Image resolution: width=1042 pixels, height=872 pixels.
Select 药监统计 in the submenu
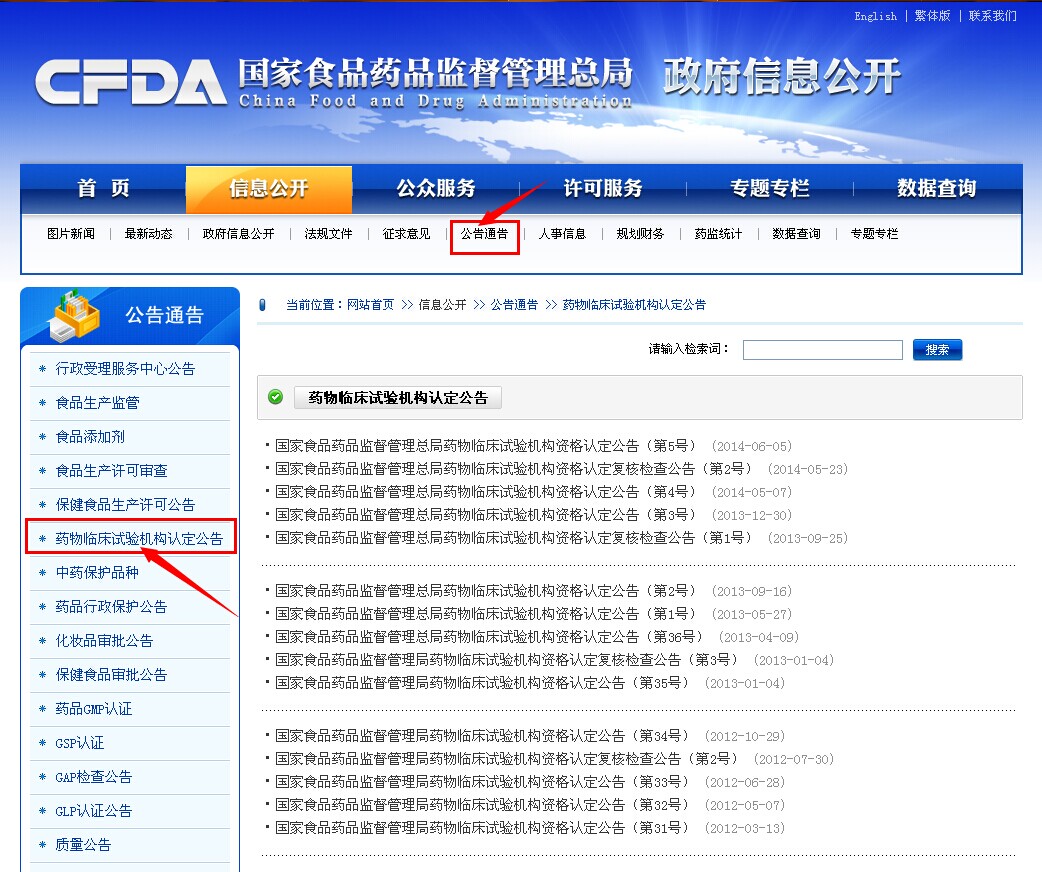point(718,234)
